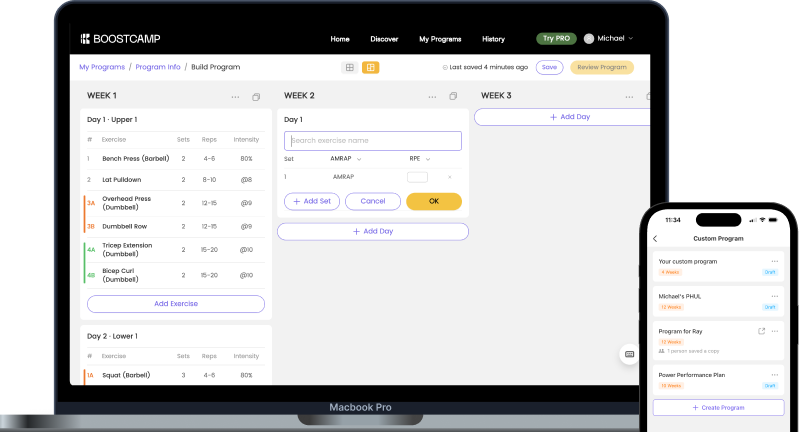Open Michael's PHUL program card
This screenshot has width=800, height=432.
718,301
